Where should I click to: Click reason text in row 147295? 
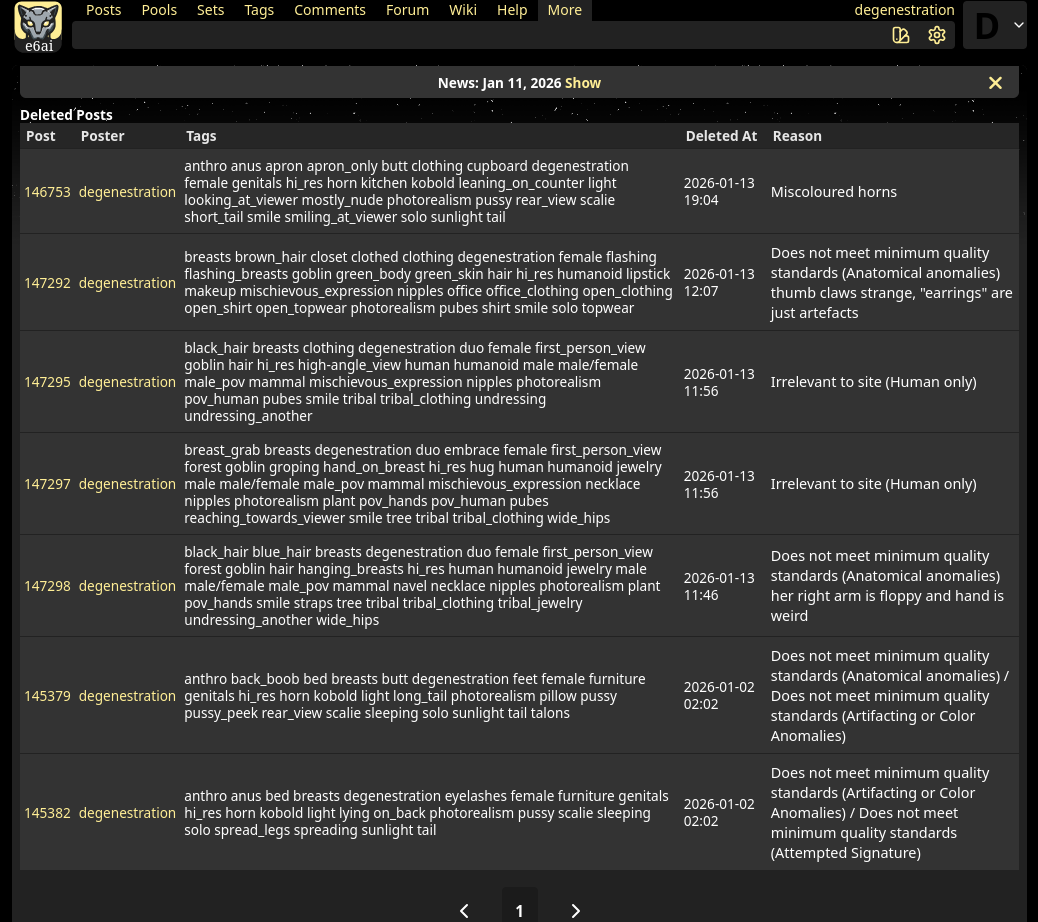(x=873, y=382)
